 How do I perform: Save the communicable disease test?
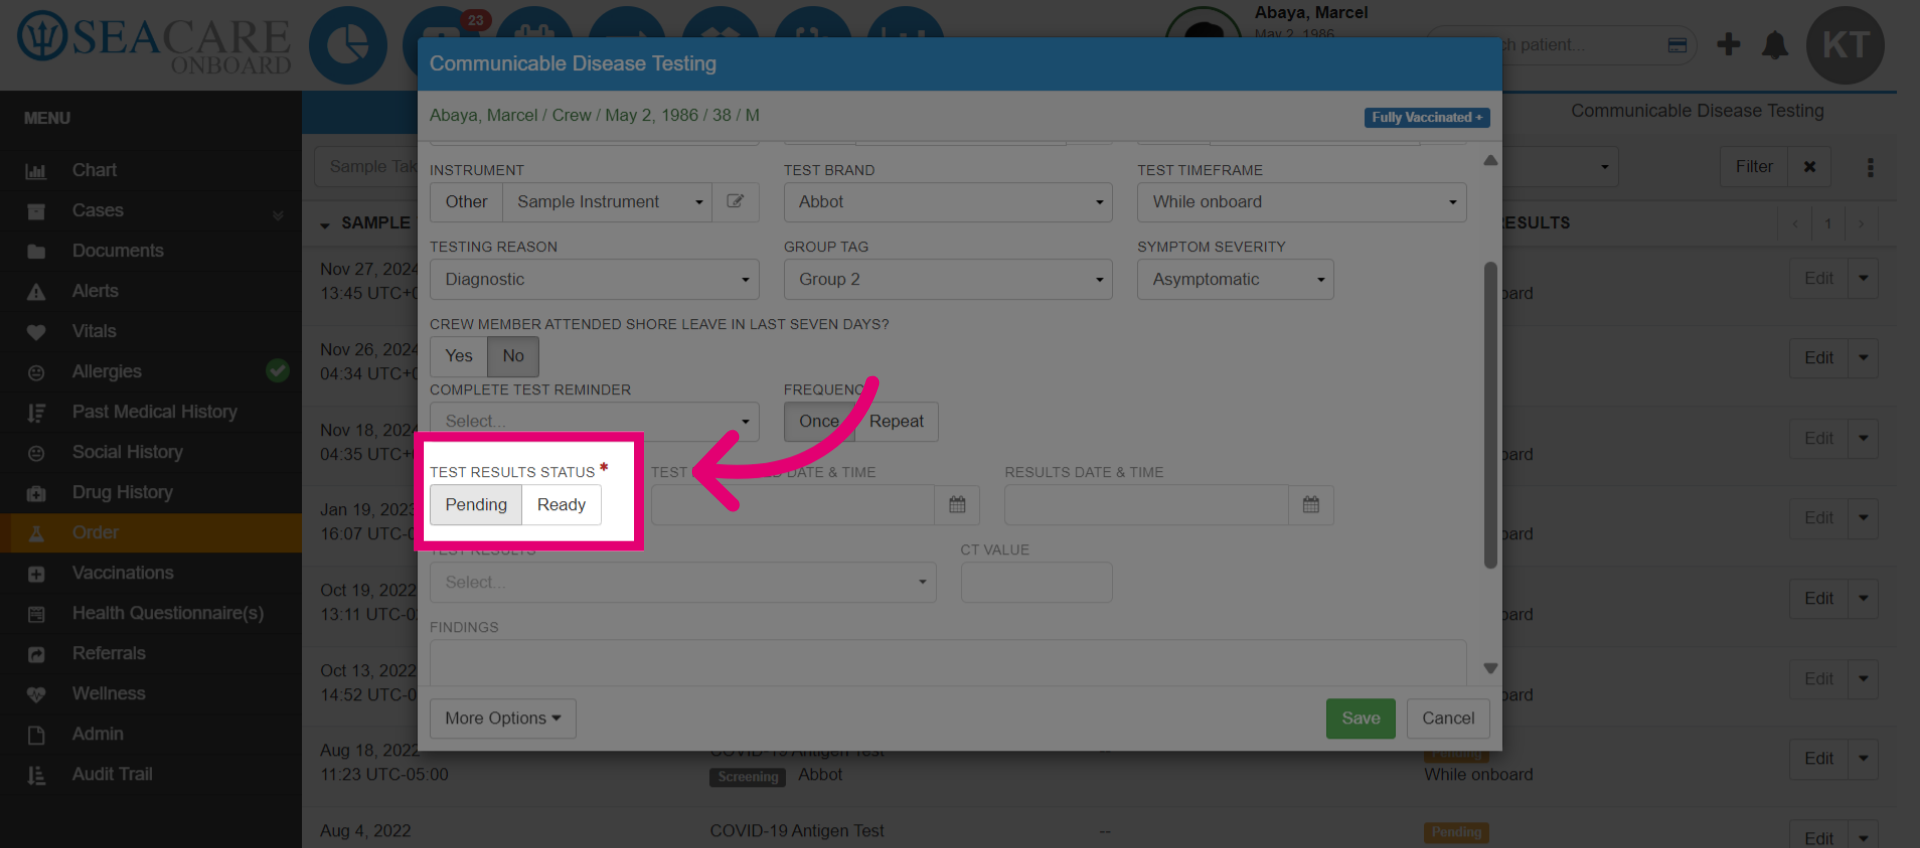tap(1360, 718)
